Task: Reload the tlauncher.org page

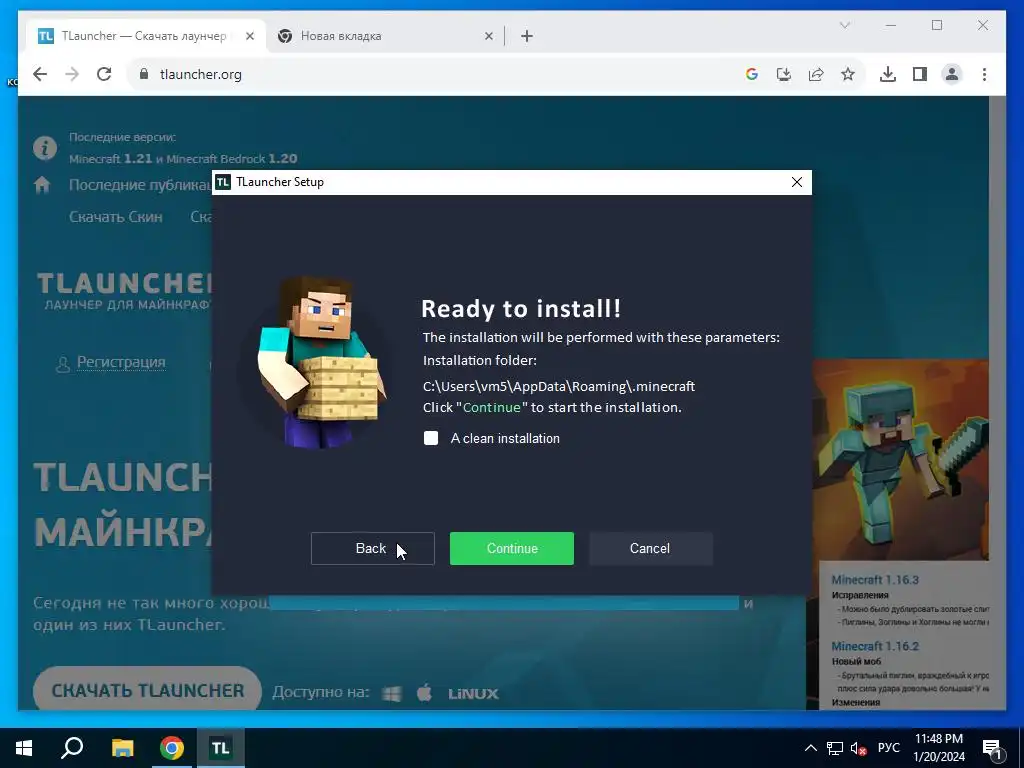Action: tap(104, 74)
